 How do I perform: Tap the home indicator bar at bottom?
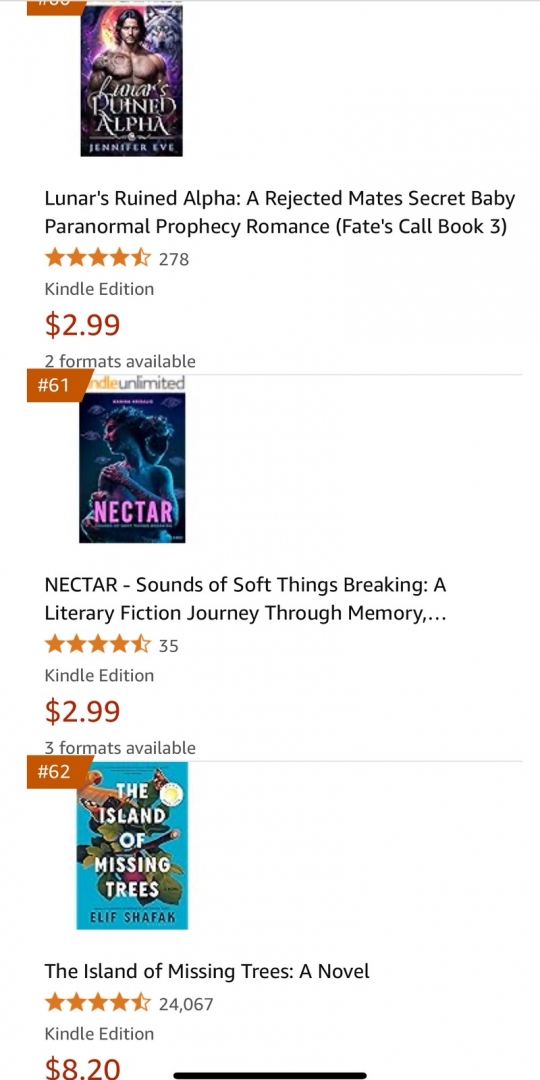(270, 1075)
